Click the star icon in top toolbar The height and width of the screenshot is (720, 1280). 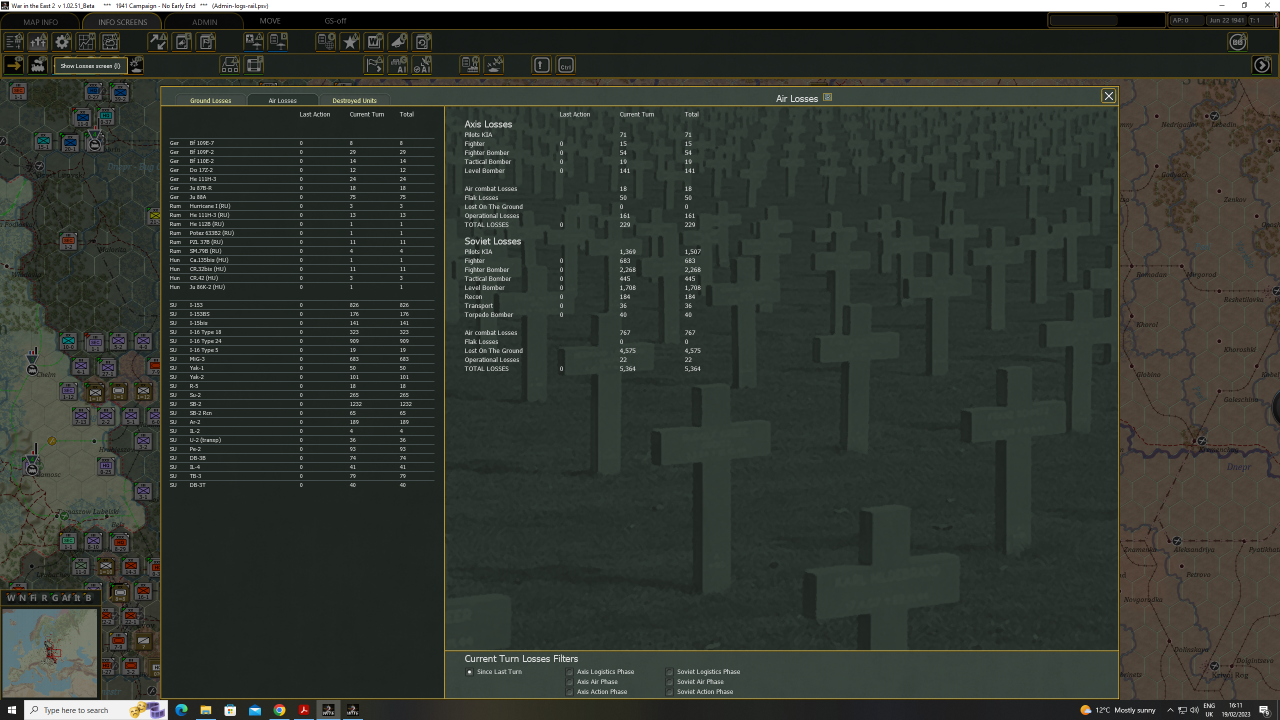pos(351,42)
